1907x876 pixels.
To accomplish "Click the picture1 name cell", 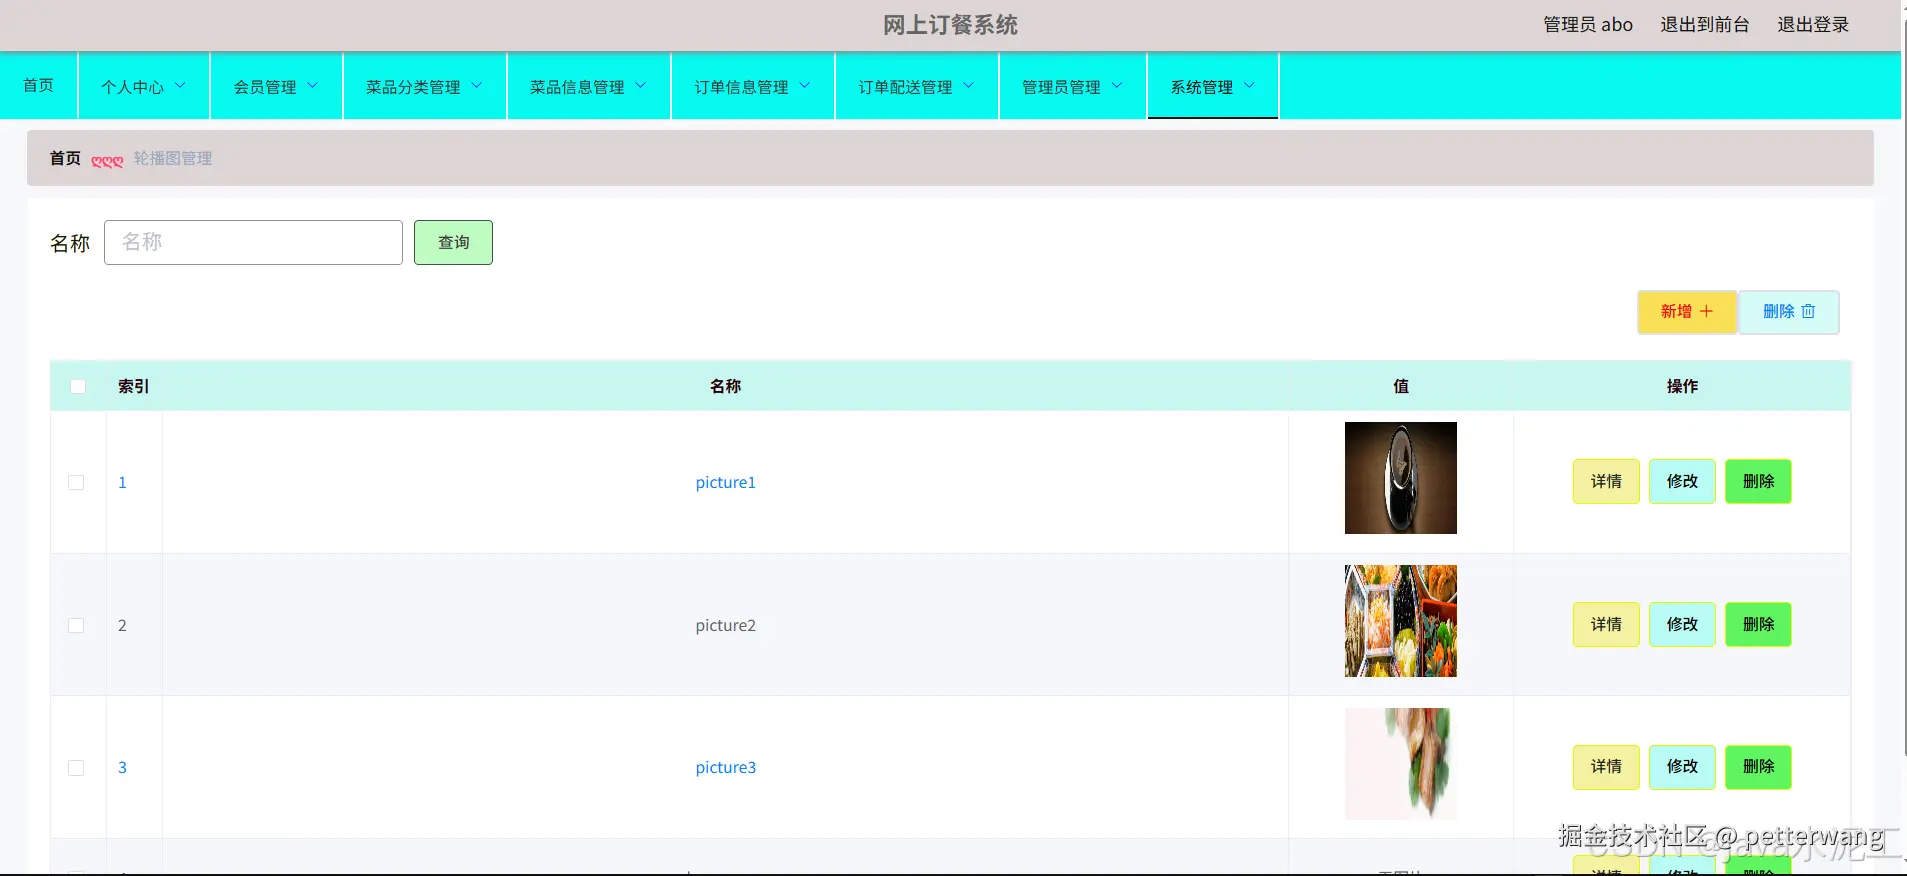I will pos(726,482).
